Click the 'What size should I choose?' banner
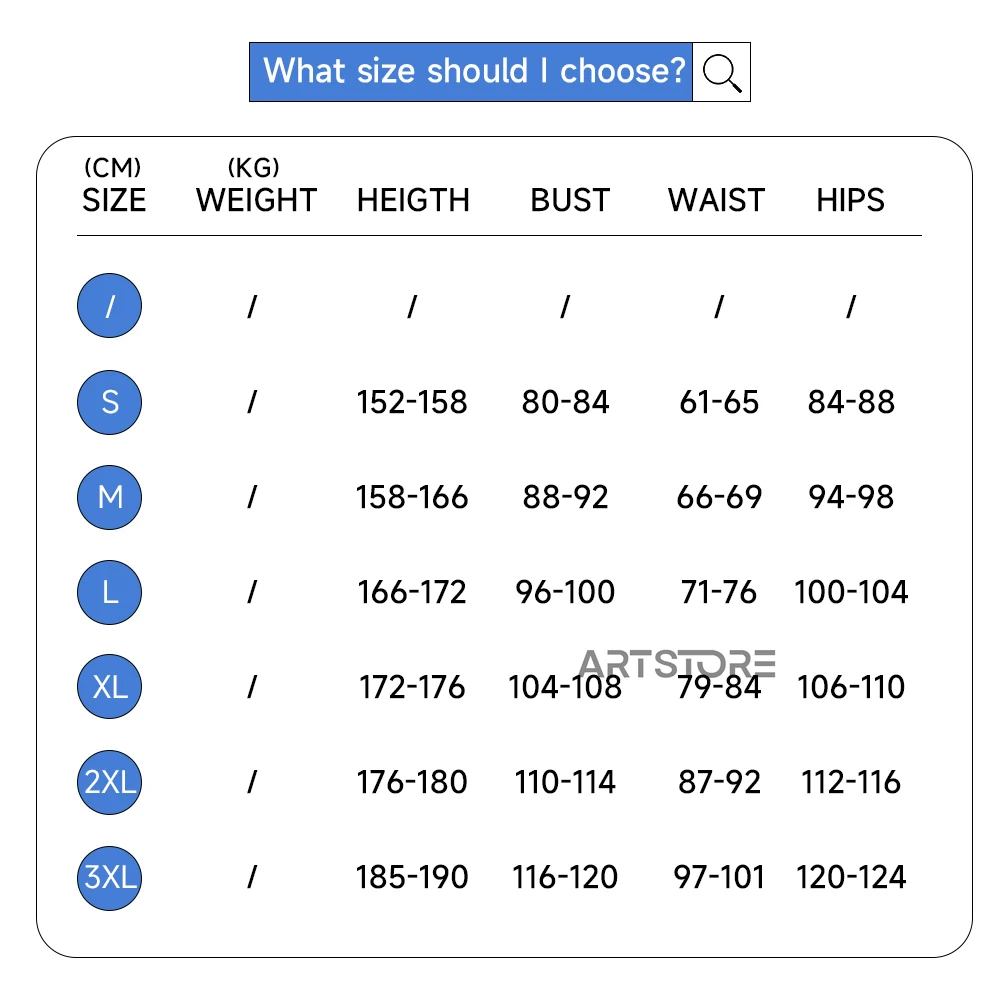Image resolution: width=1000 pixels, height=1000 pixels. 471,72
